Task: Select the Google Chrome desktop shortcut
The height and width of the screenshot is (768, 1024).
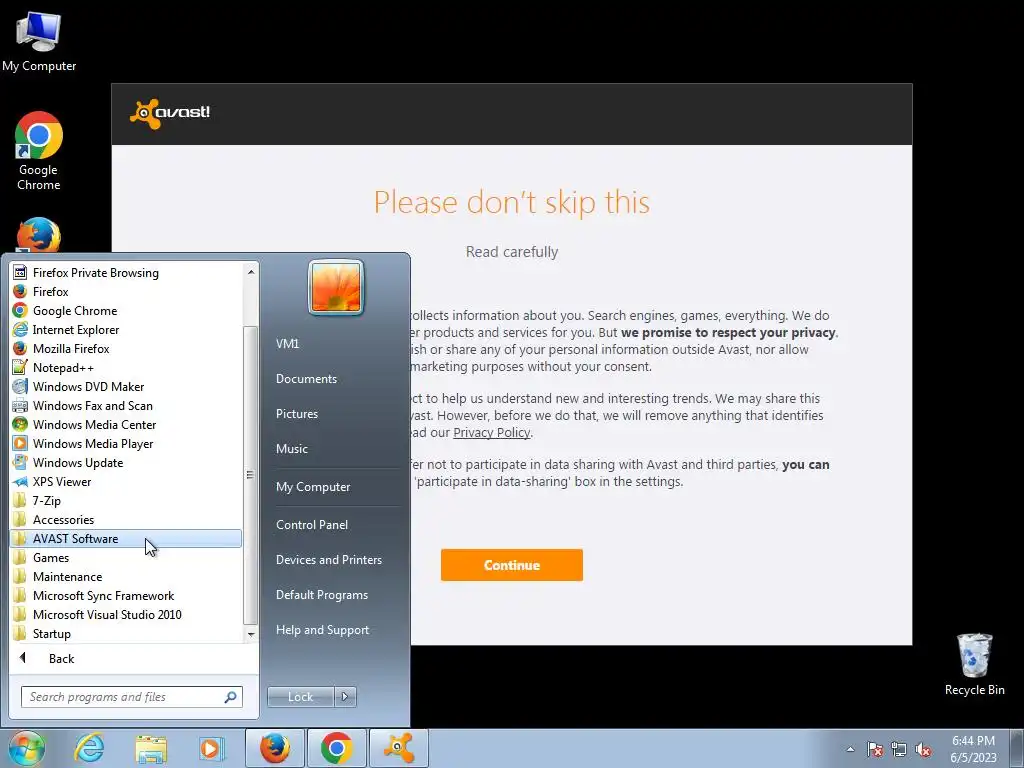Action: pos(39,151)
